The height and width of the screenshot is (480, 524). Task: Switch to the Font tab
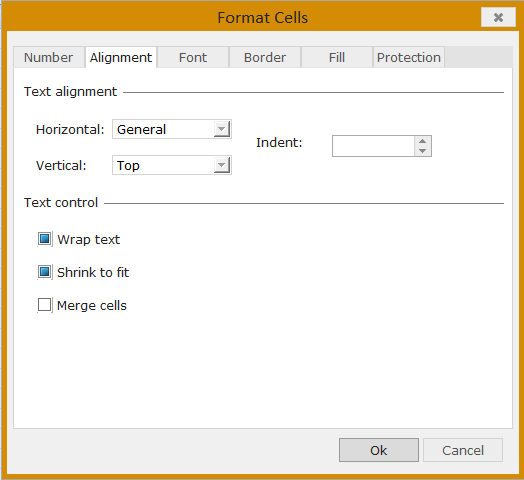click(193, 57)
